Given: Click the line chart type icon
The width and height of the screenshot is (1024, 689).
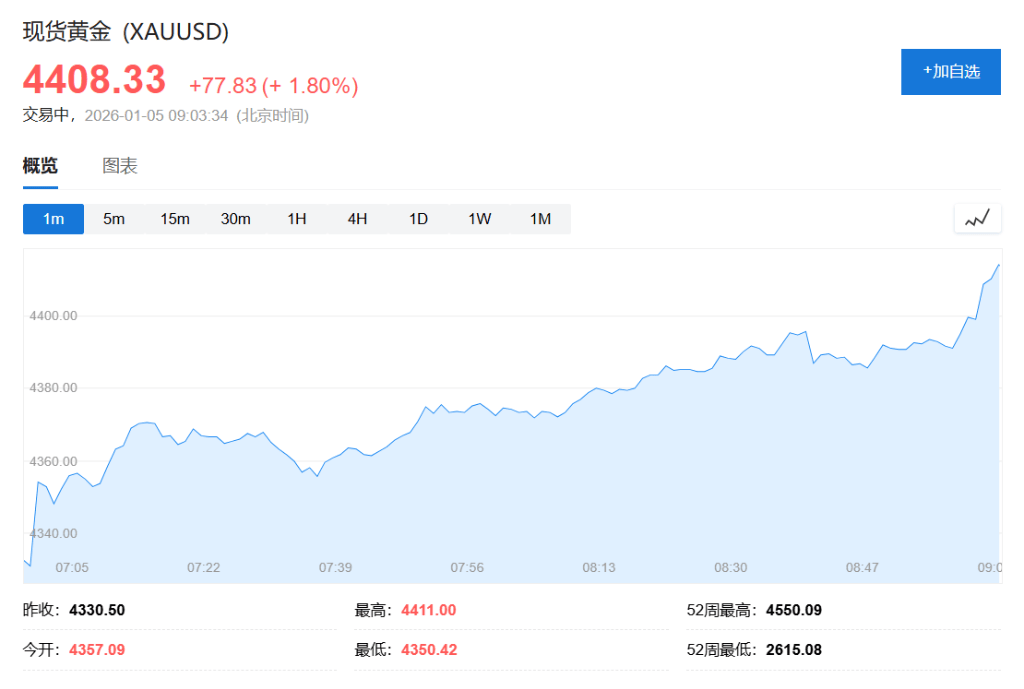Looking at the screenshot, I should pyautogui.click(x=977, y=218).
